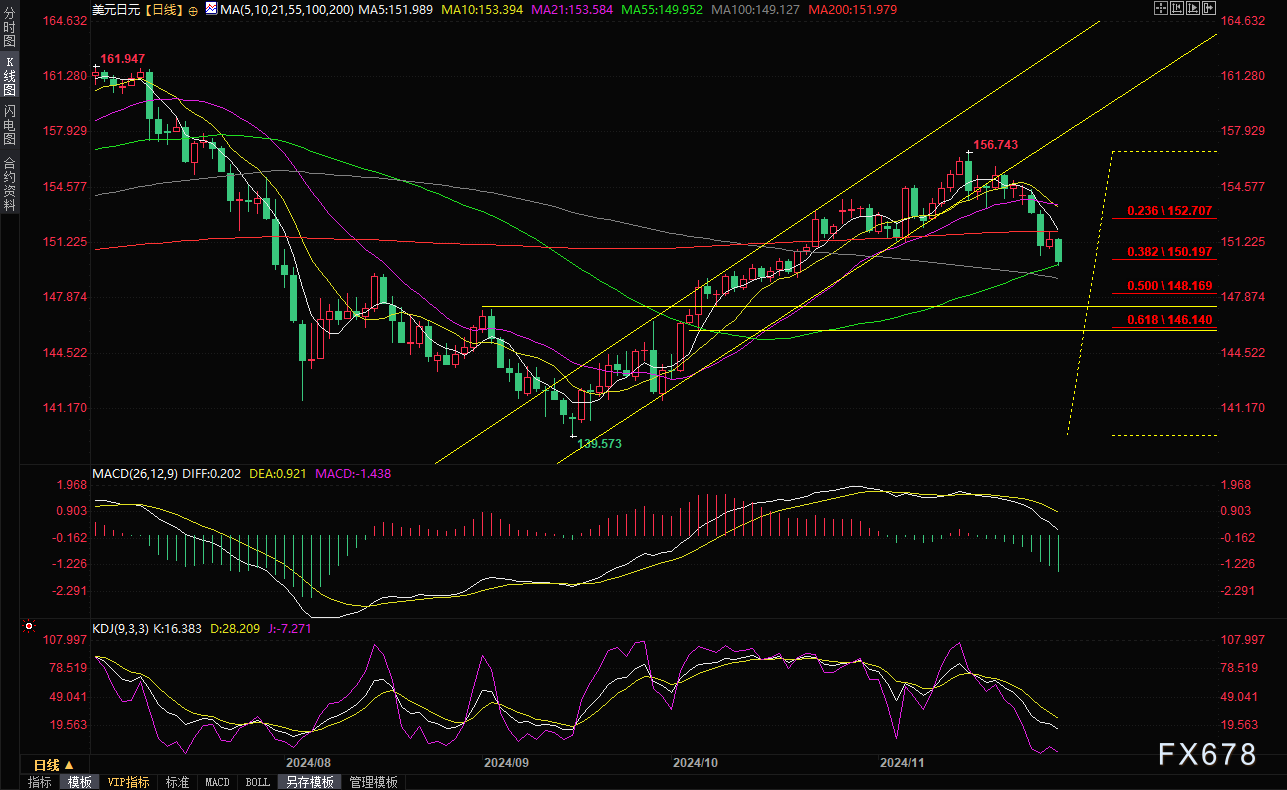Image resolution: width=1287 pixels, height=790 pixels.
Task: Open 管理模板 template manager
Action: (373, 782)
